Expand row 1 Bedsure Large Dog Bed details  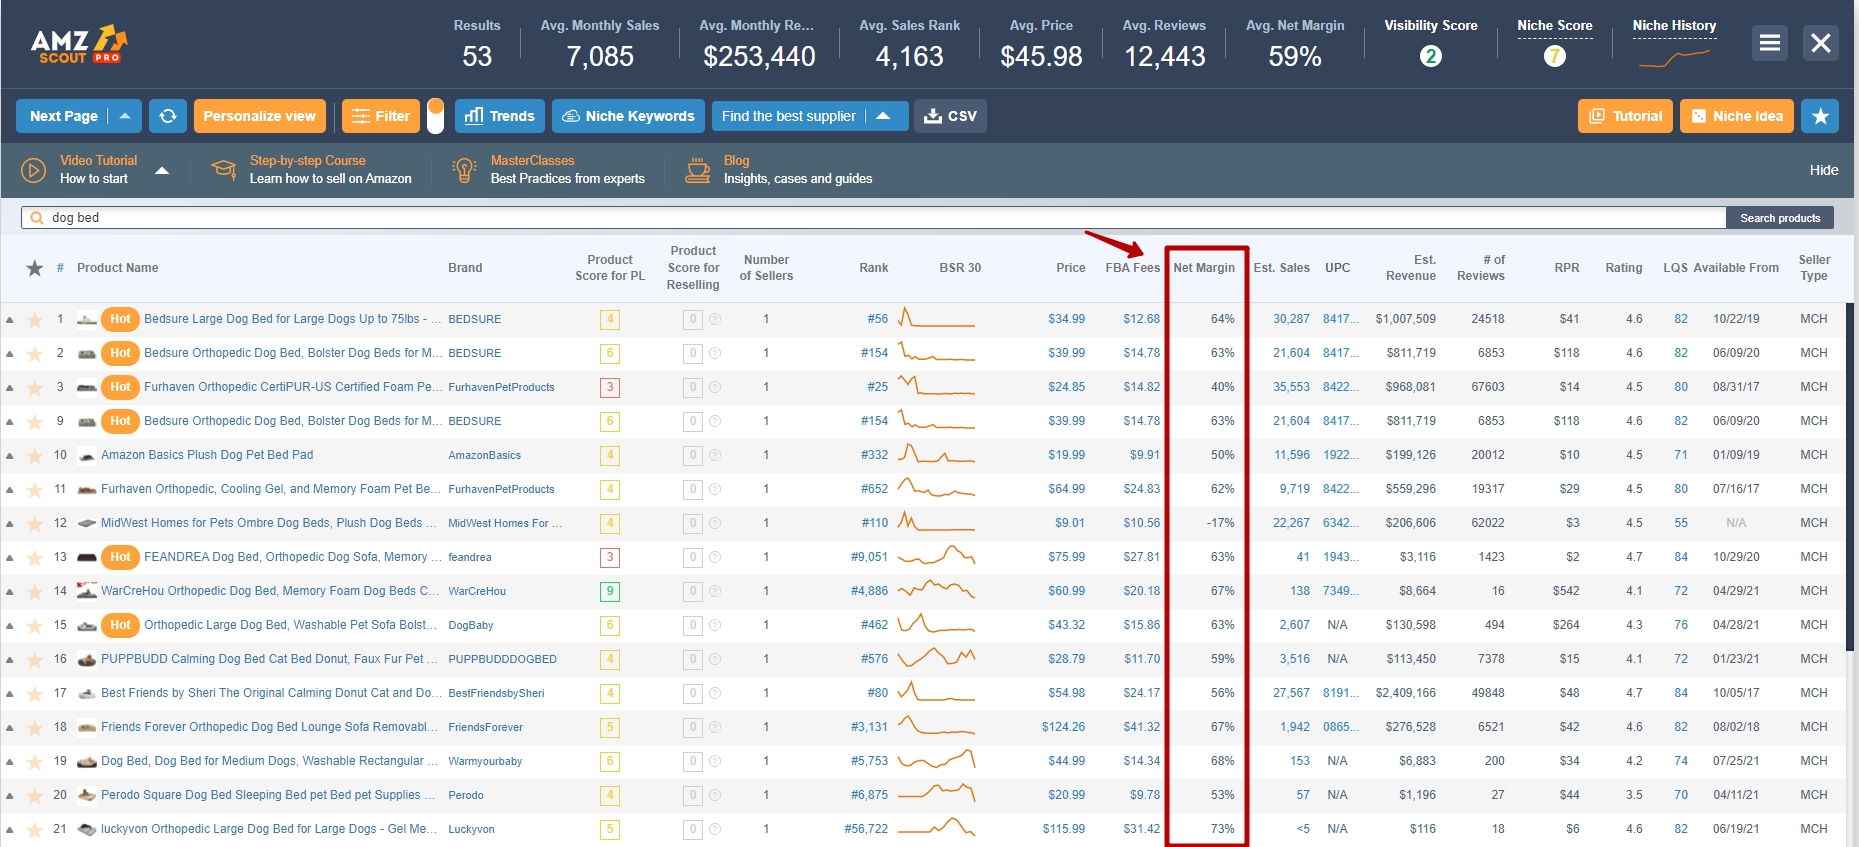(10, 320)
